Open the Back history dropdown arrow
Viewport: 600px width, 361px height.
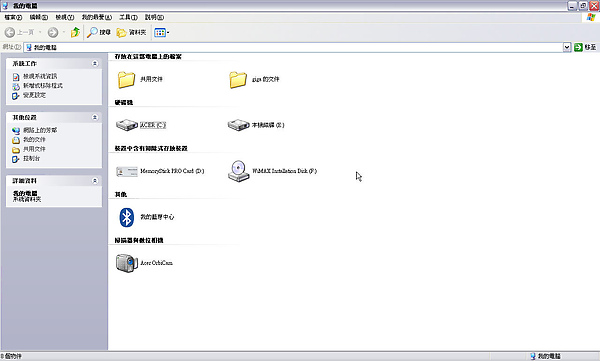(40, 33)
